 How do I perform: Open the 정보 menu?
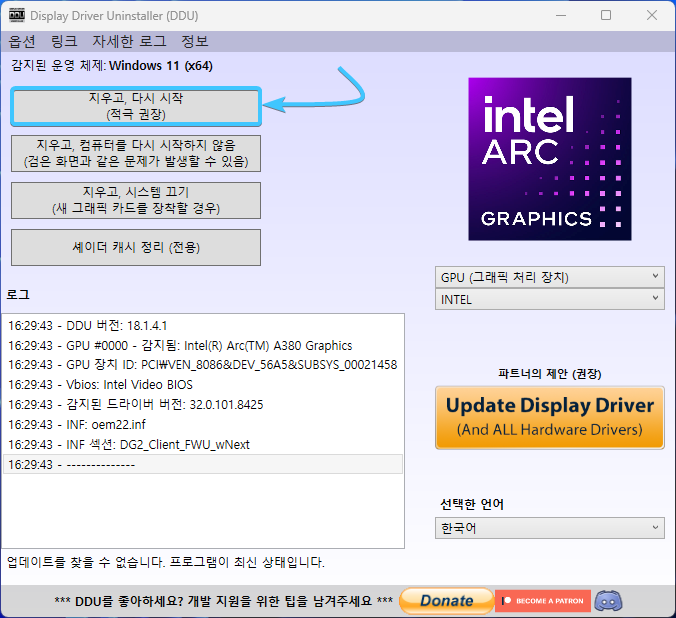195,42
